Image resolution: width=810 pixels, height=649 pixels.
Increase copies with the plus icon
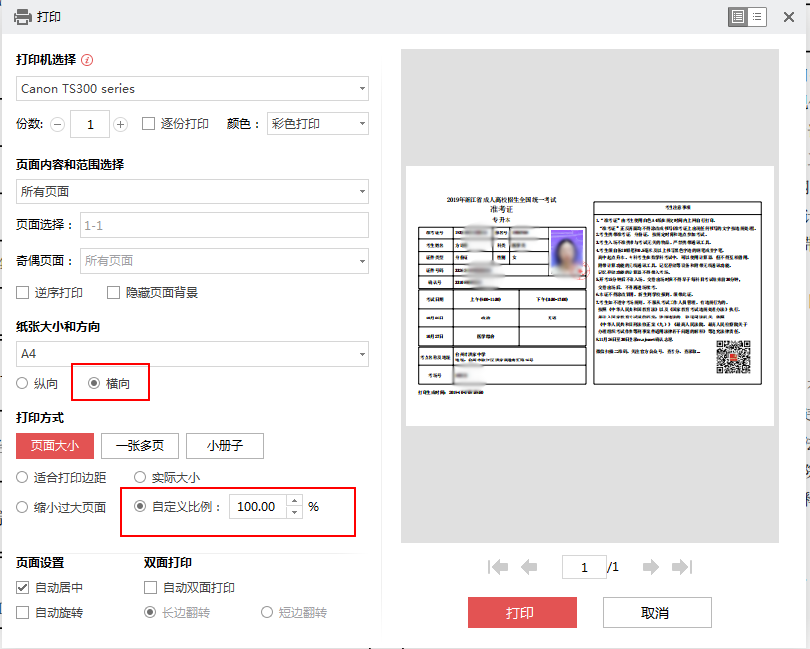coord(121,124)
